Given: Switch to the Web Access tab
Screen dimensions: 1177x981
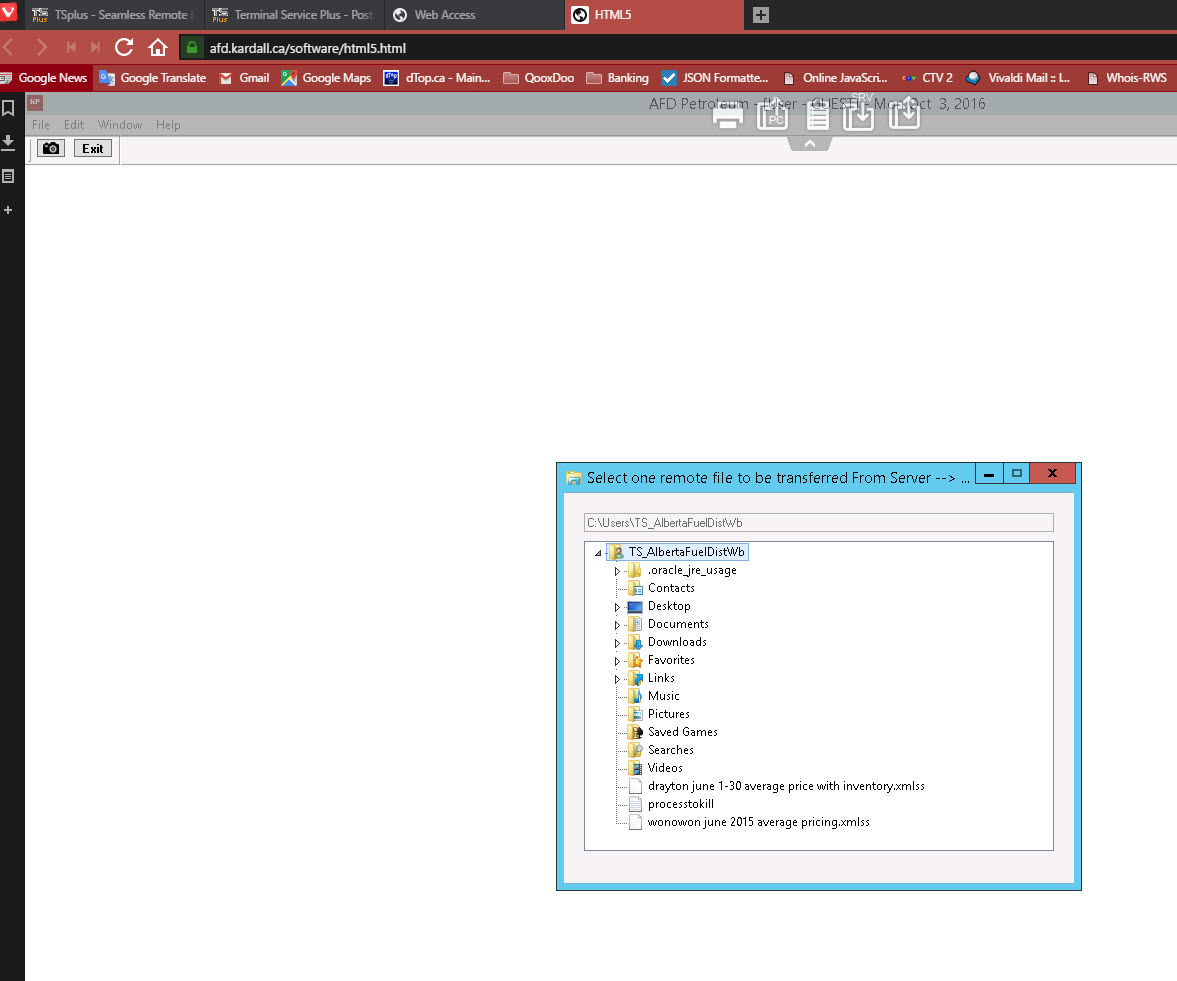Looking at the screenshot, I should [x=445, y=15].
